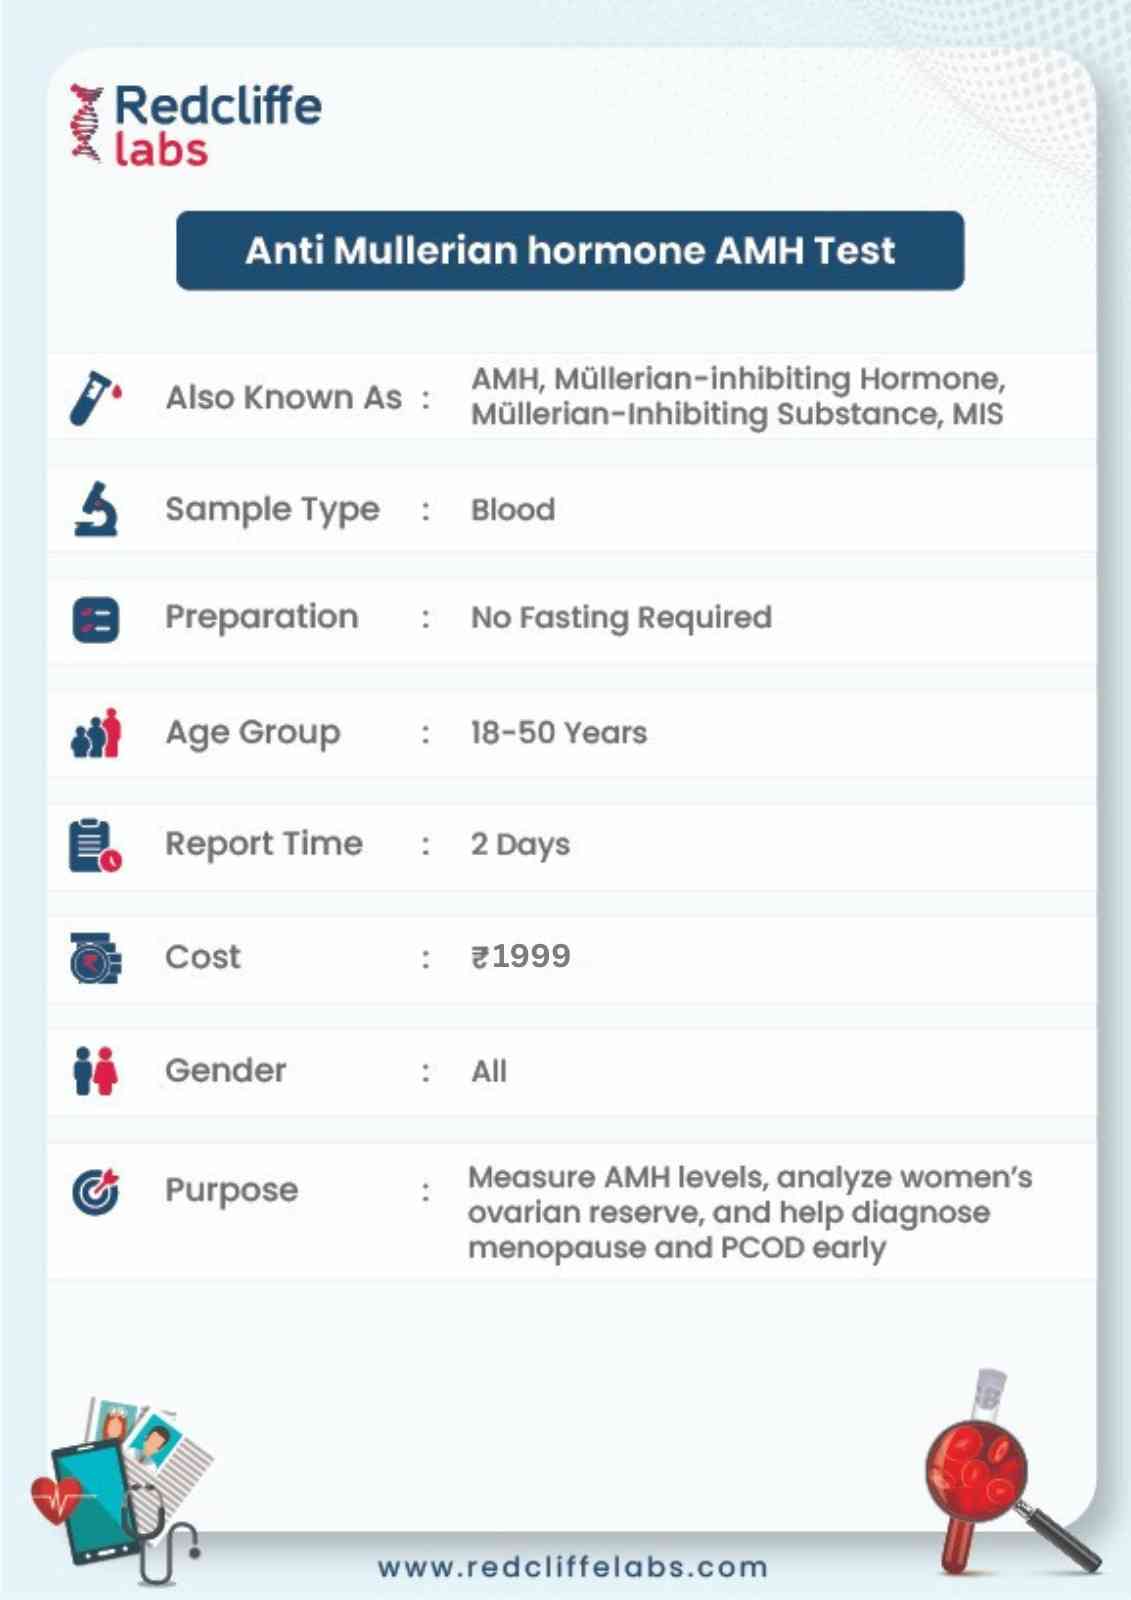Image resolution: width=1131 pixels, height=1600 pixels.
Task: Select the 'No Fasting Required' text
Action: 621,618
